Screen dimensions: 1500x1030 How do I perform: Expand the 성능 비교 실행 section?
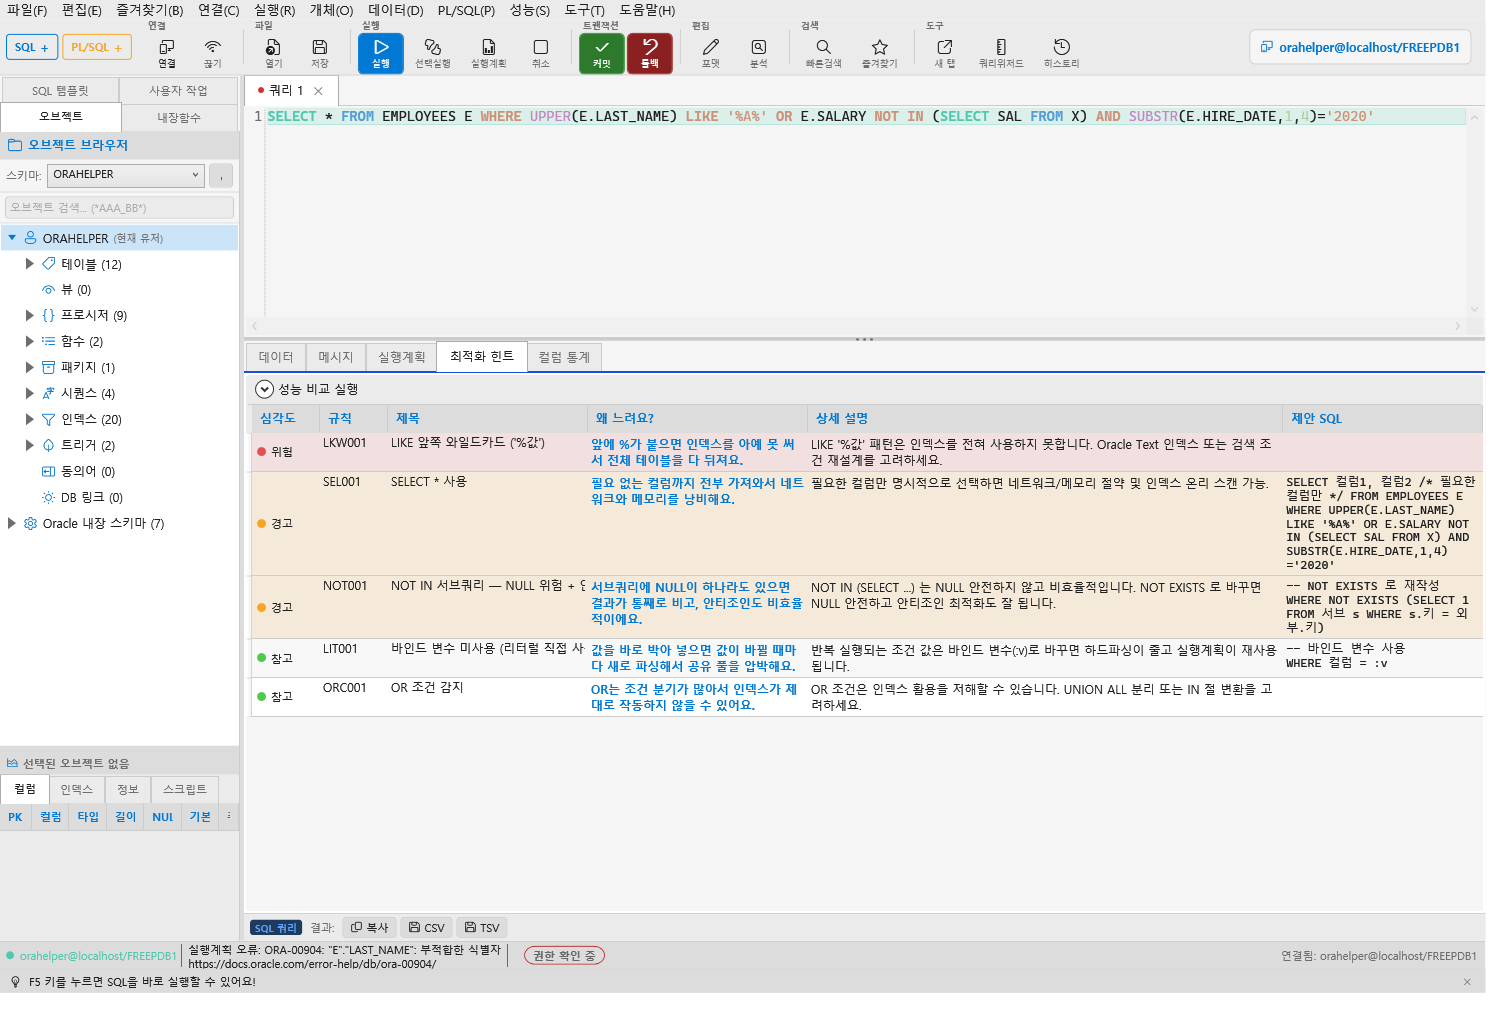[x=264, y=389]
